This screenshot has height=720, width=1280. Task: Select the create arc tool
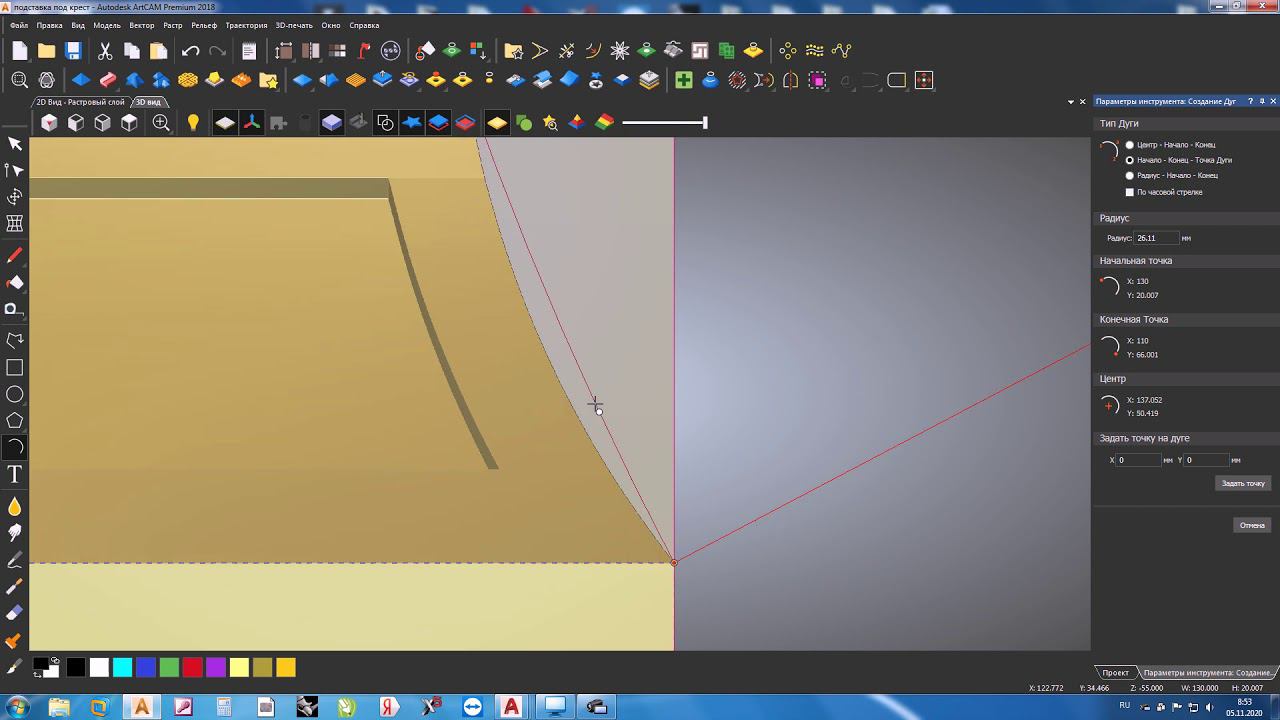(15, 447)
